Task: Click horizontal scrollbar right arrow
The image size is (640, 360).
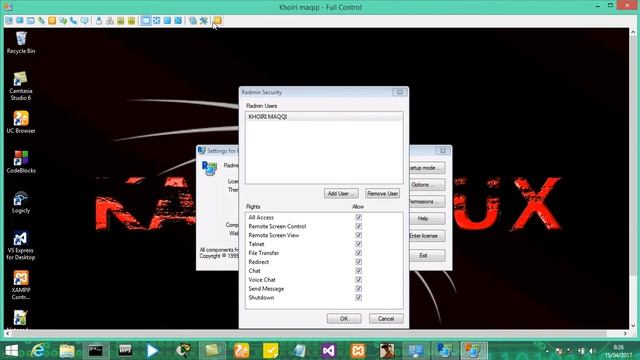Action: 625,333
